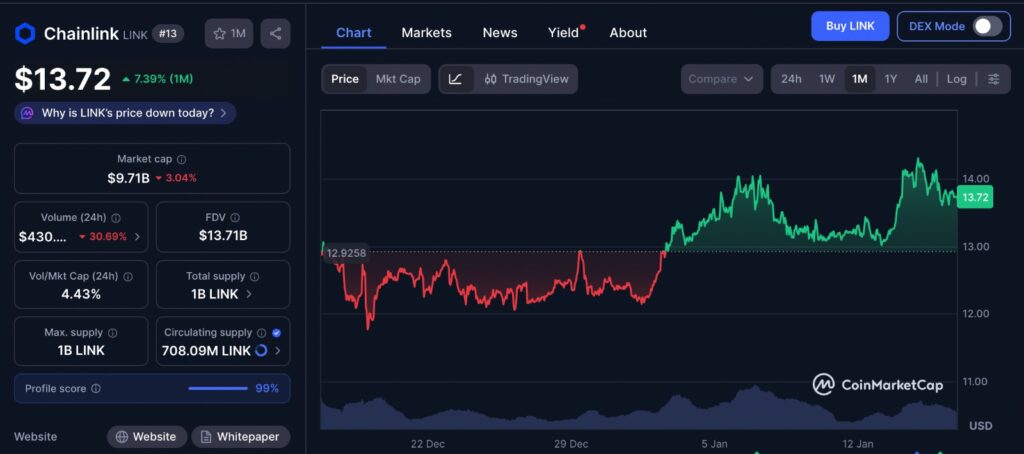This screenshot has width=1024, height=454.
Task: Click the 708.09M LINK supply value
Action: pos(206,351)
